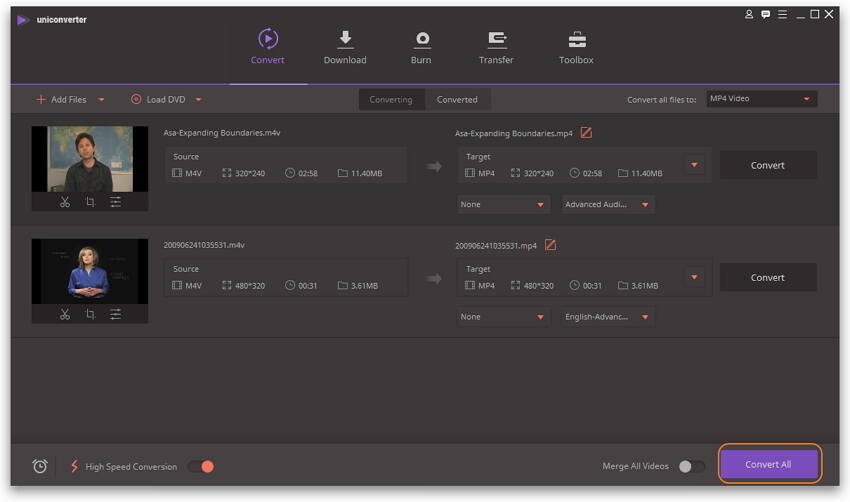Trim the 200906241035531 video with scissors
Viewport: 850px width, 502px height.
65,314
